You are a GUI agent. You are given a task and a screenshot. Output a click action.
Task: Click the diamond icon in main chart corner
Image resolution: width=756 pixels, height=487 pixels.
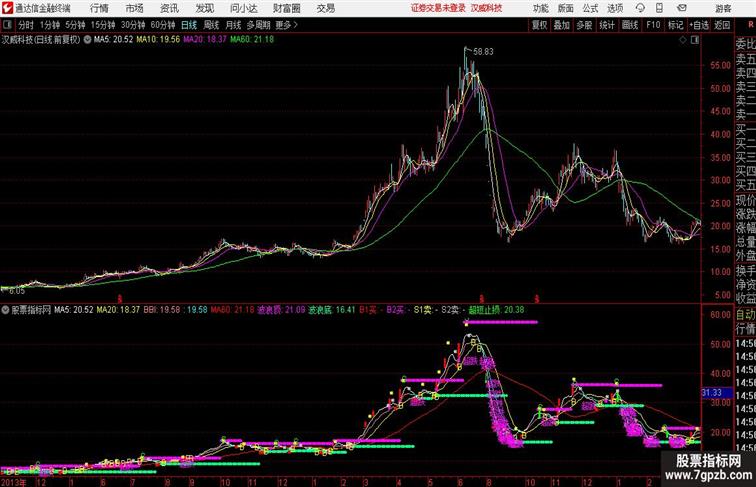tap(683, 40)
